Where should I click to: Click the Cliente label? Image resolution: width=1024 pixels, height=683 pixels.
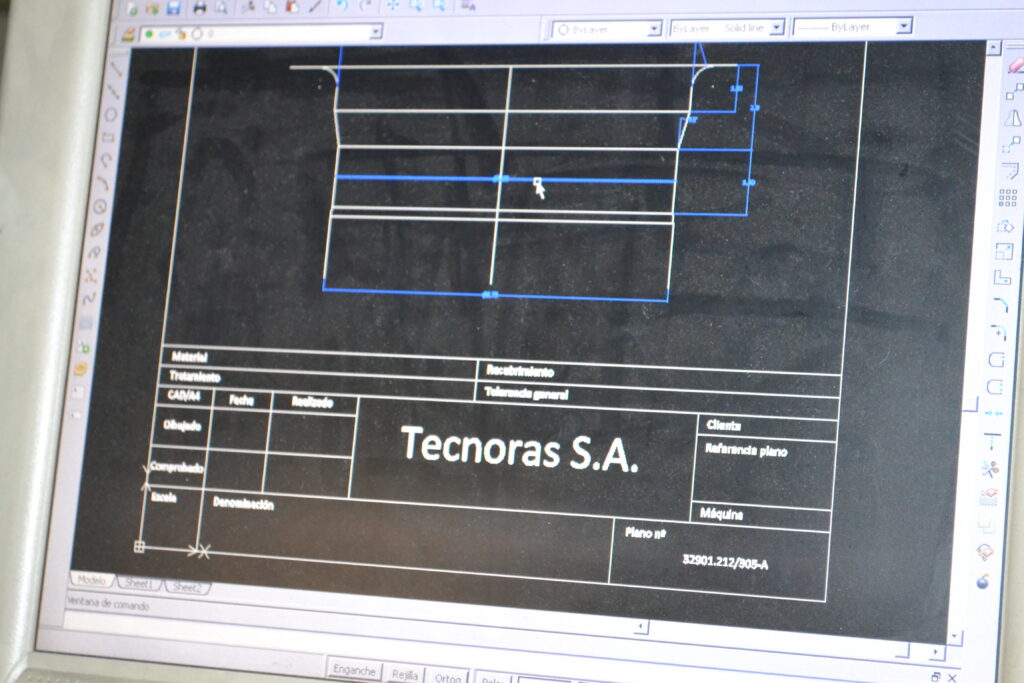click(724, 425)
